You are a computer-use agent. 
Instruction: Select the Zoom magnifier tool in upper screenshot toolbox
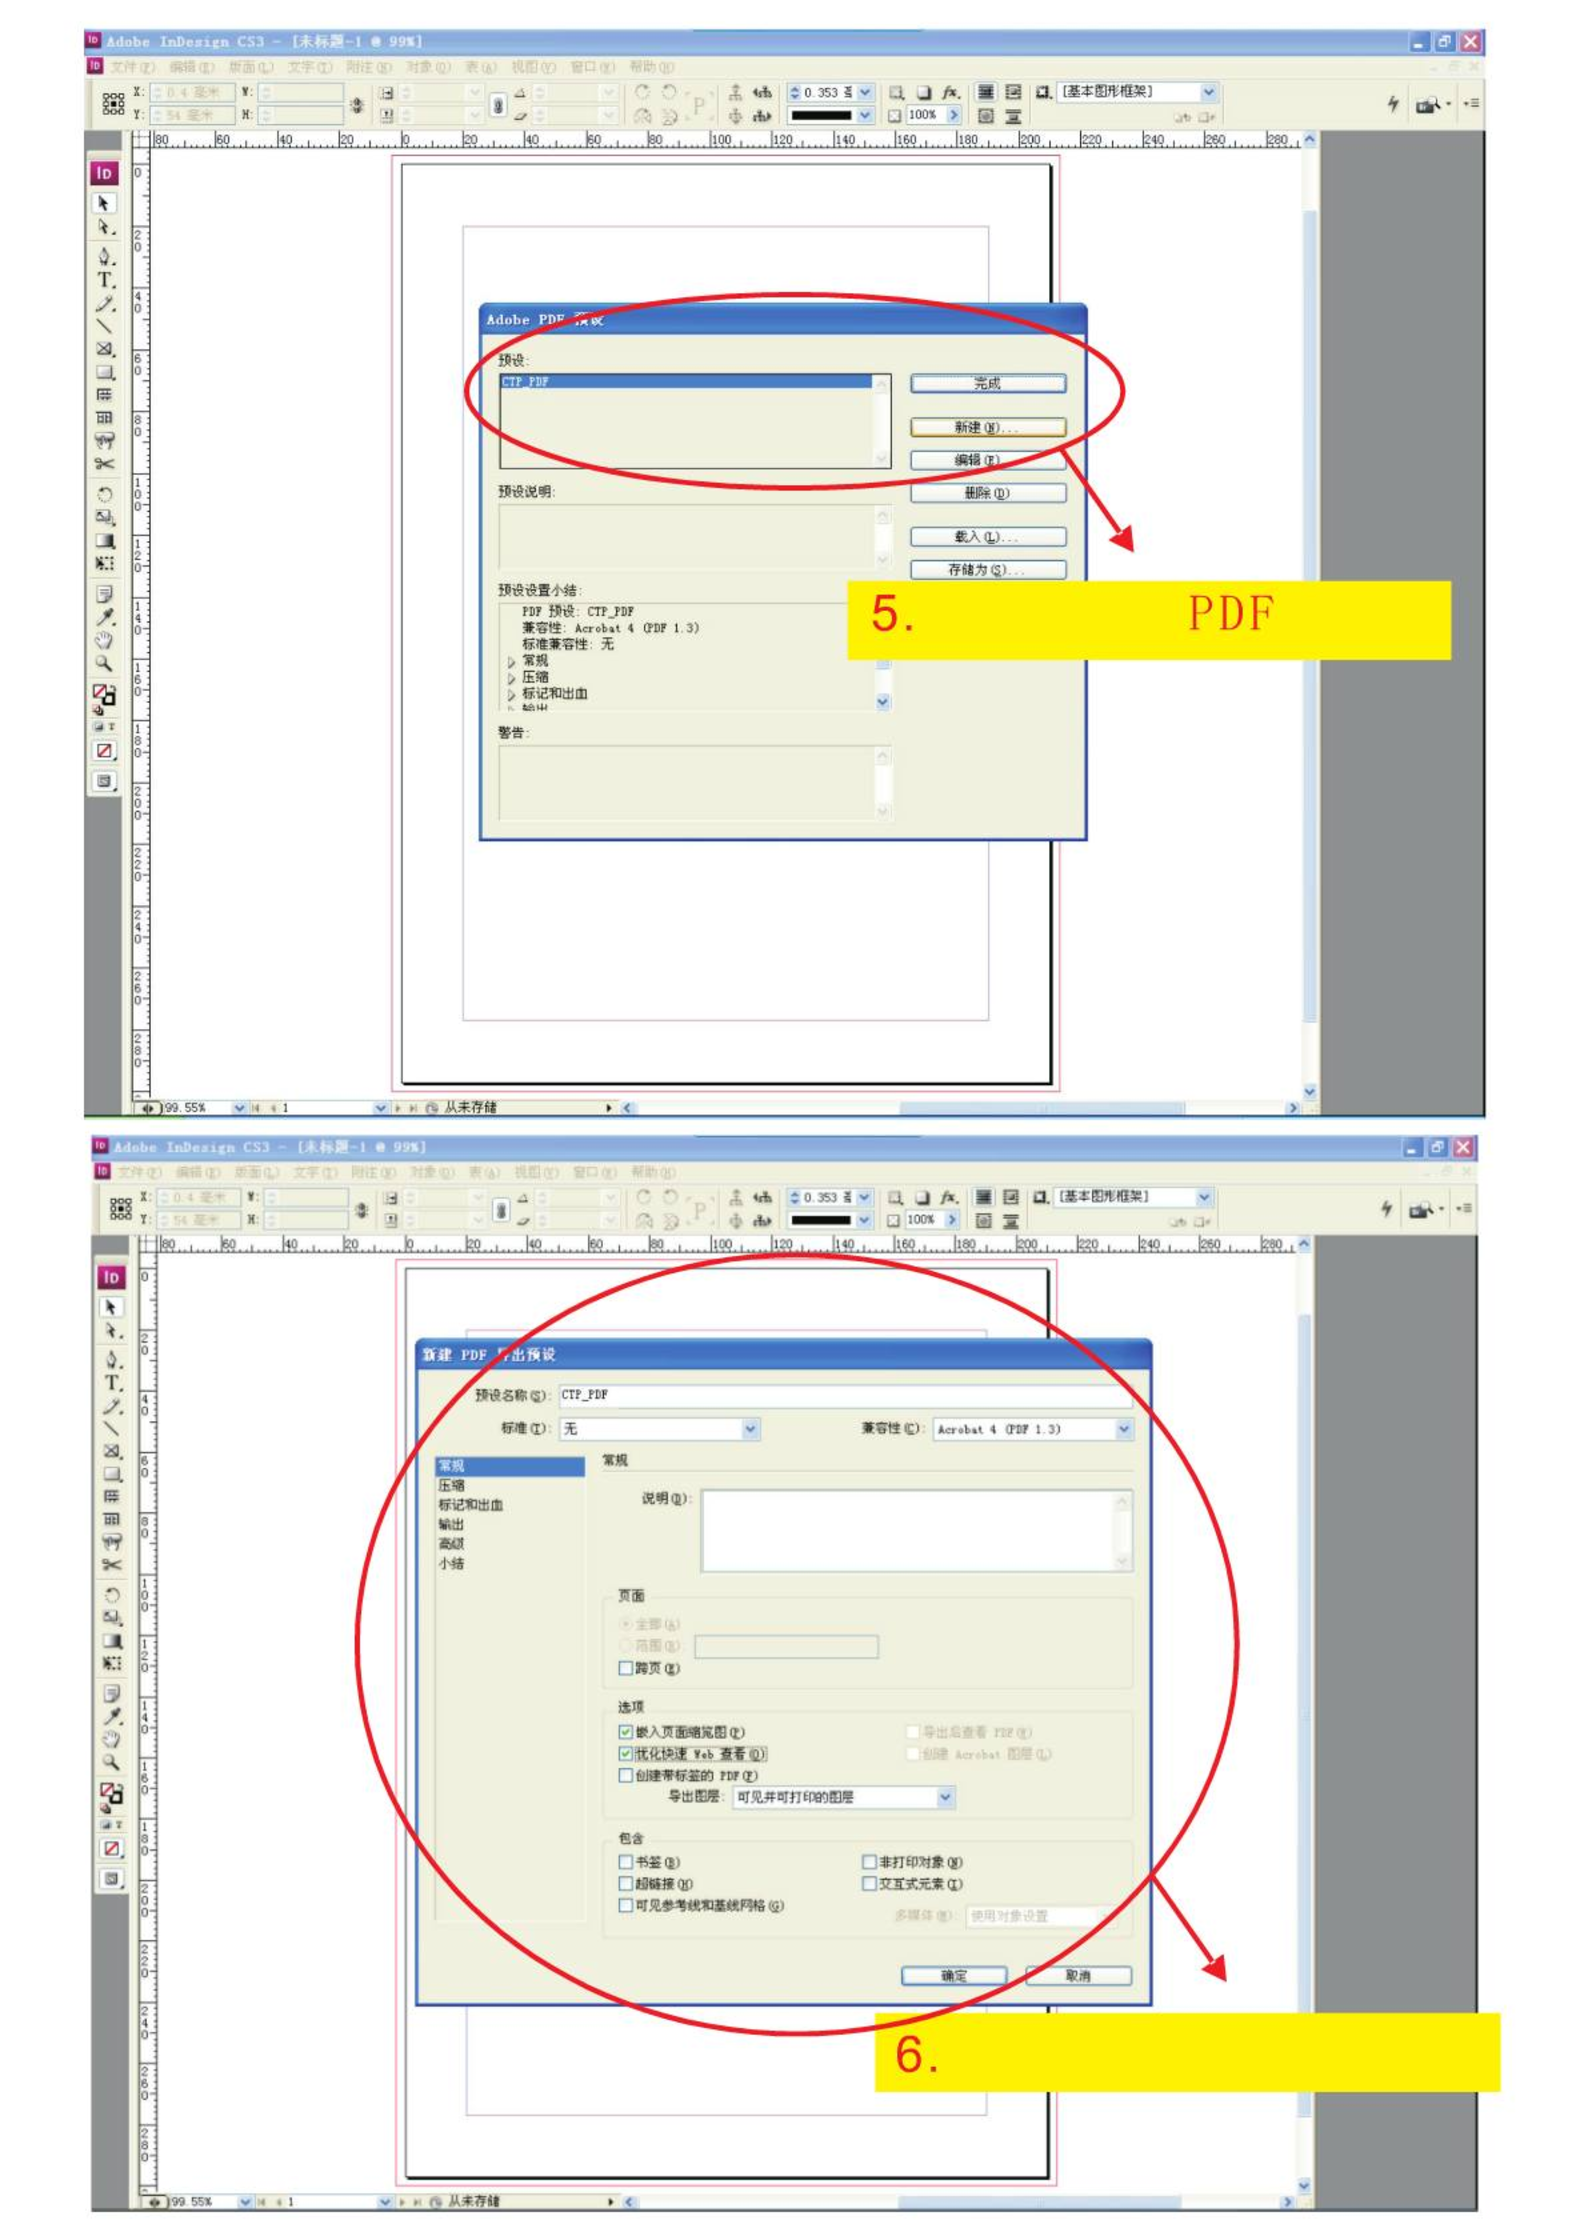pos(103,663)
